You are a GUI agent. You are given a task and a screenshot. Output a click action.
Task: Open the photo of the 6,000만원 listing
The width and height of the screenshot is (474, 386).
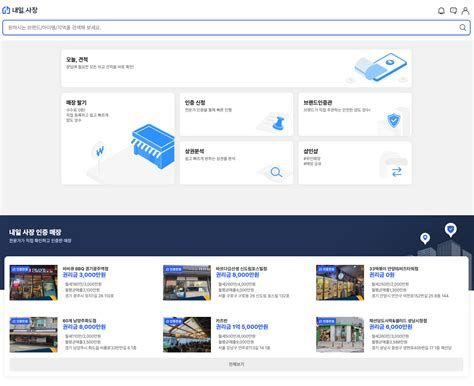tap(340, 335)
